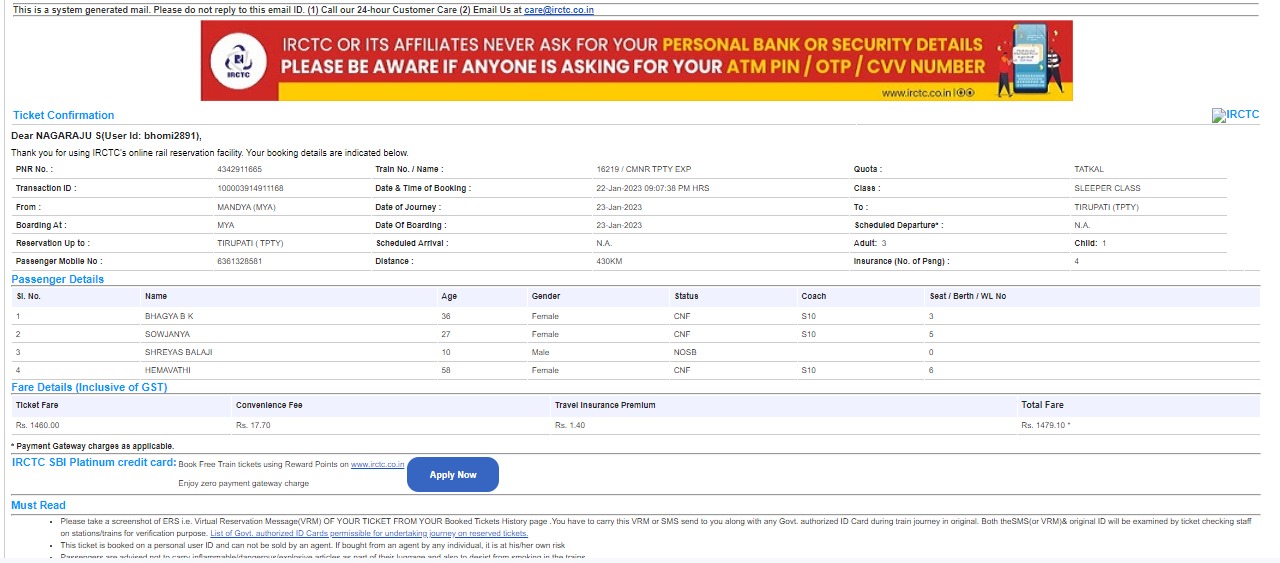1280x563 pixels.
Task: Click the broken IRCTC image icon
Action: tap(1235, 115)
